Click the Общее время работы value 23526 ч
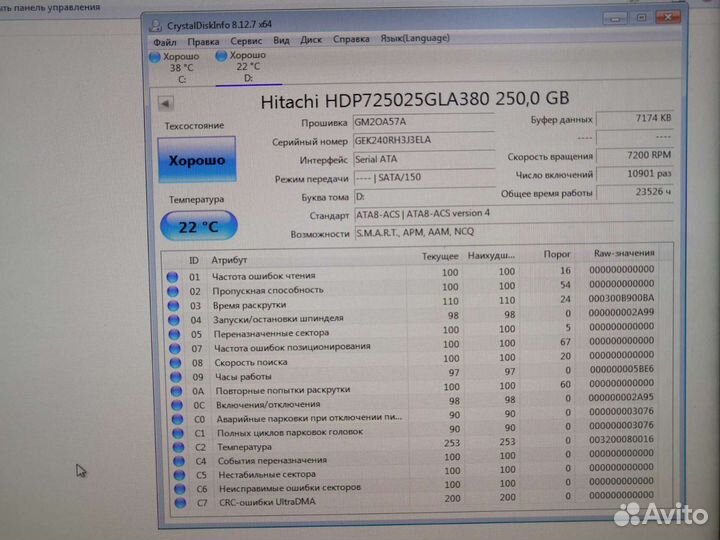 coord(635,192)
